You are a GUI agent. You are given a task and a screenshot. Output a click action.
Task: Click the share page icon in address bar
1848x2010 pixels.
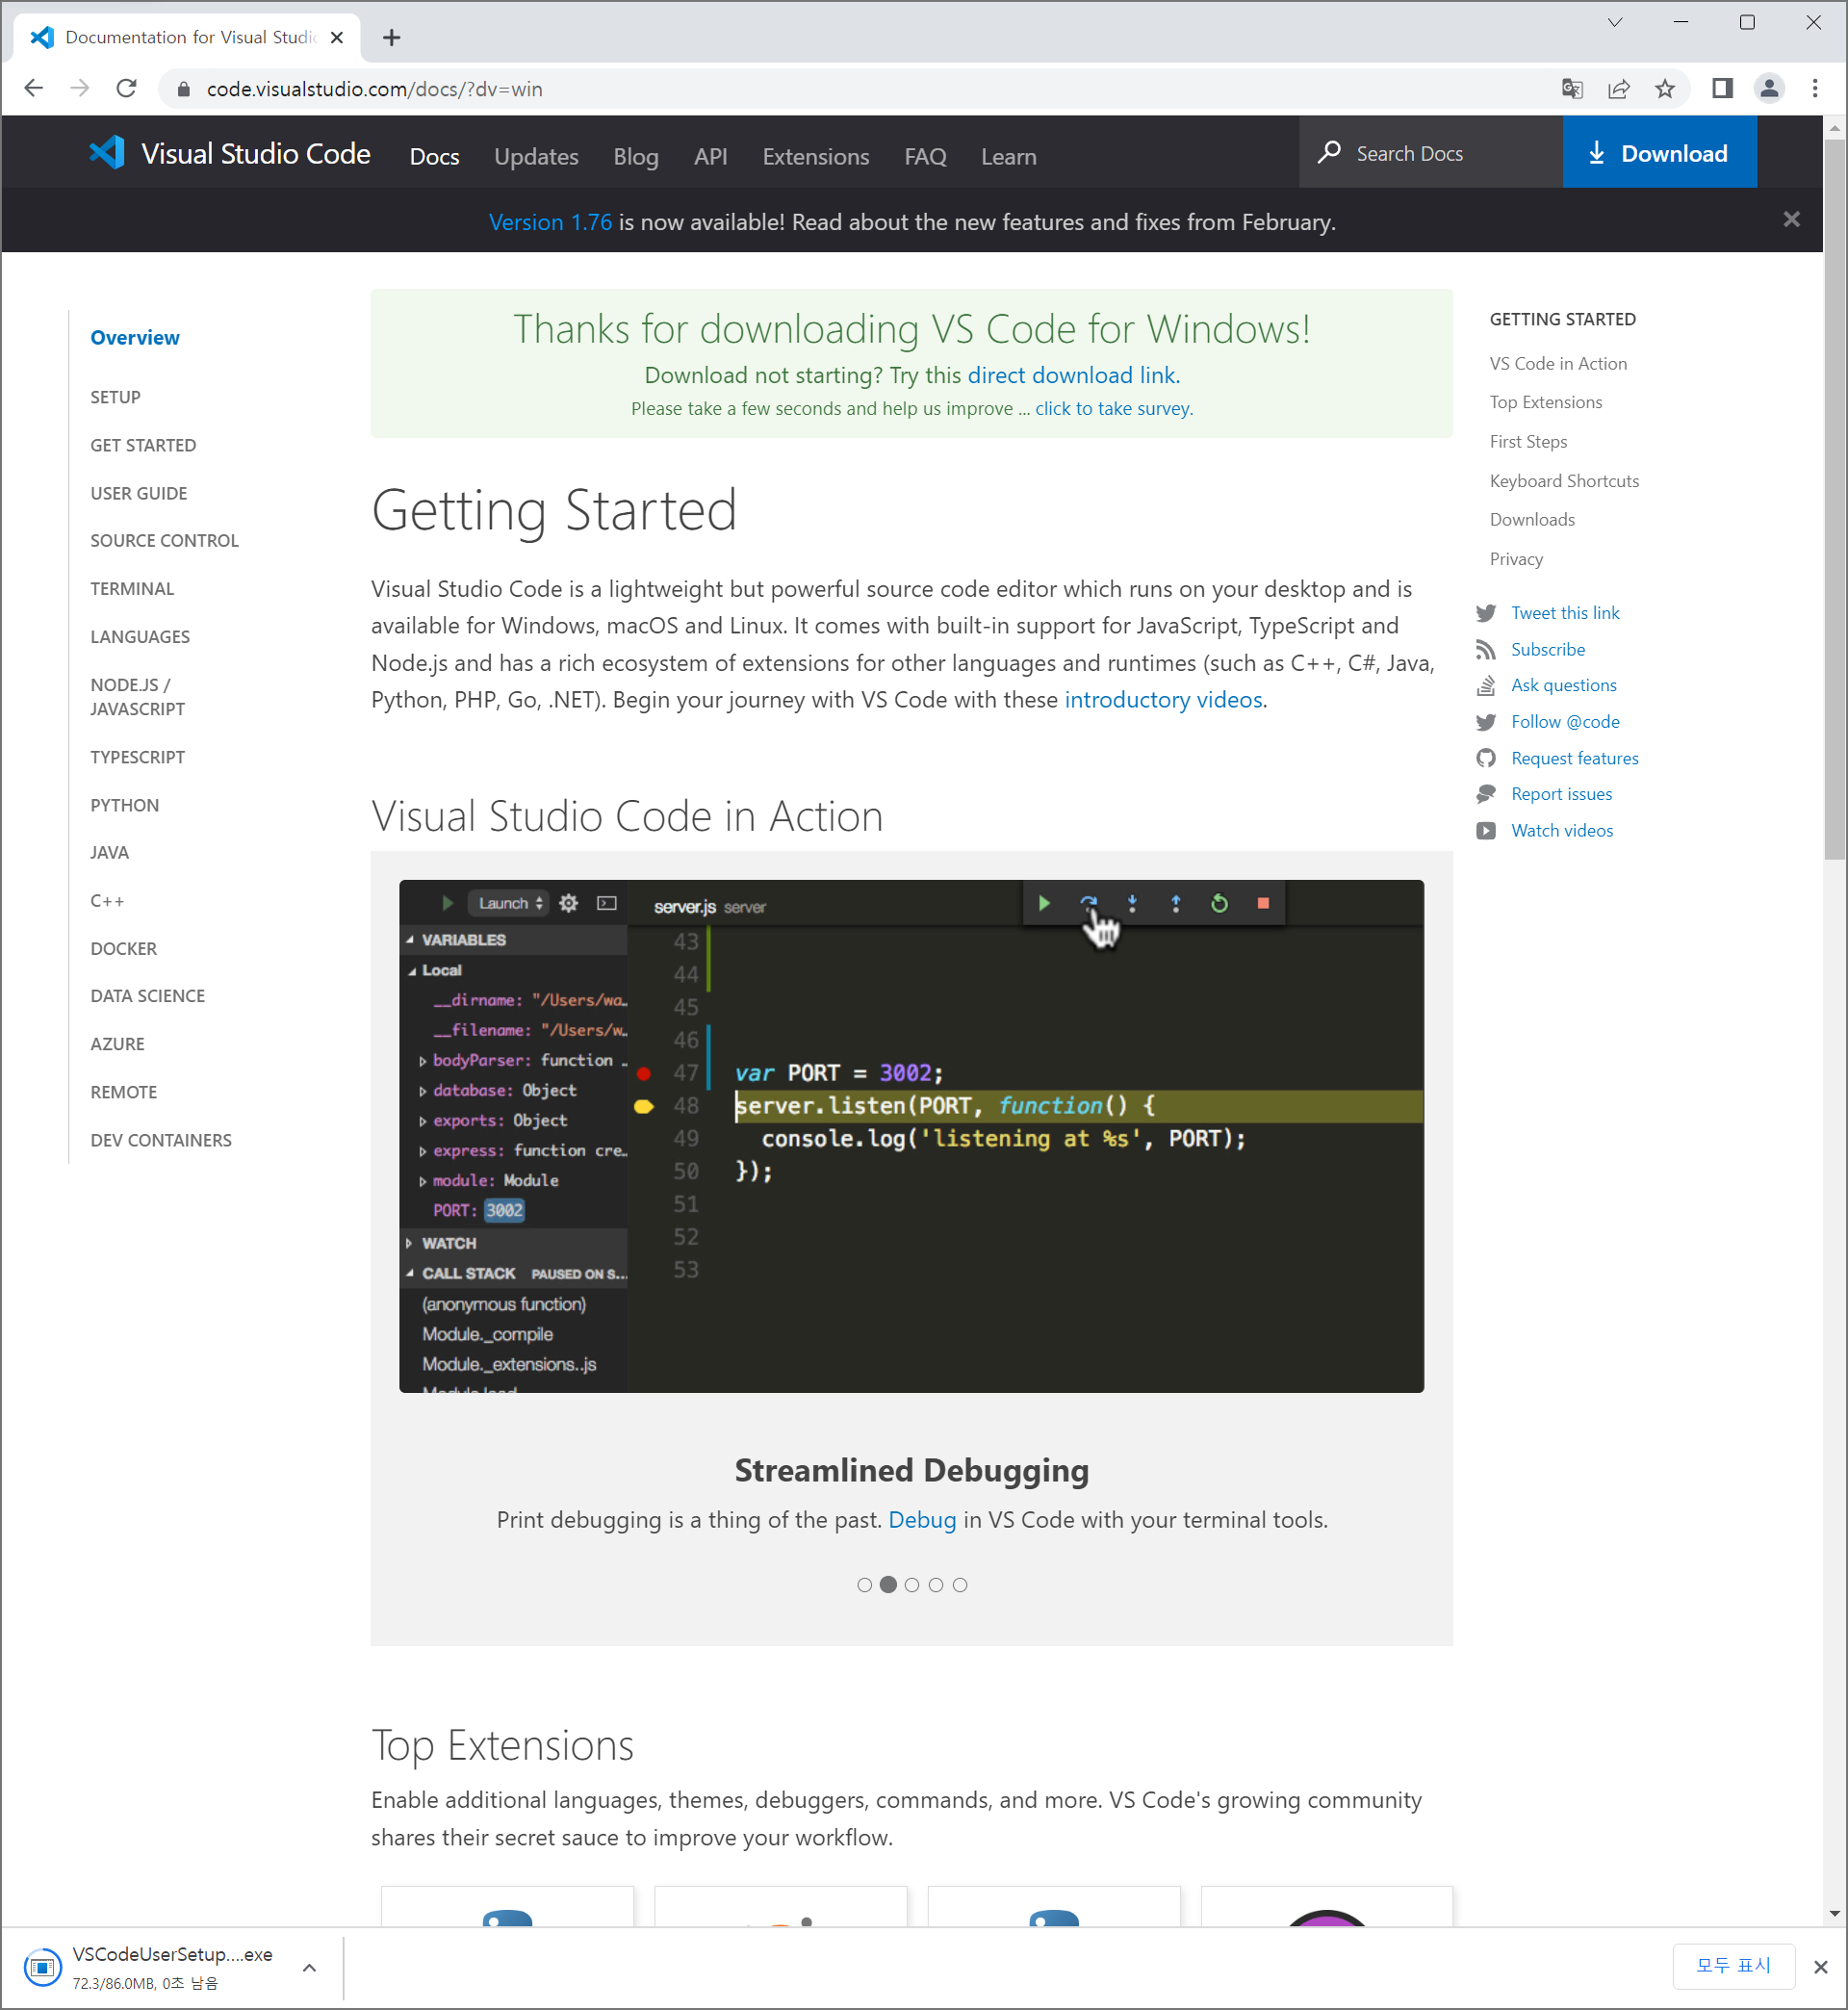(x=1618, y=89)
